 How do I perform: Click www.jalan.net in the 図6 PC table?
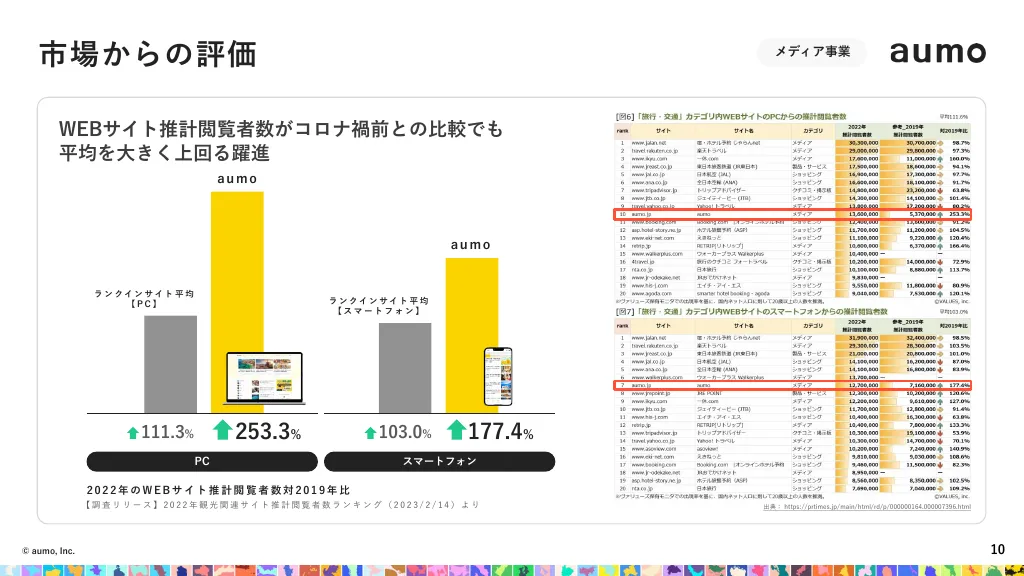click(x=648, y=142)
